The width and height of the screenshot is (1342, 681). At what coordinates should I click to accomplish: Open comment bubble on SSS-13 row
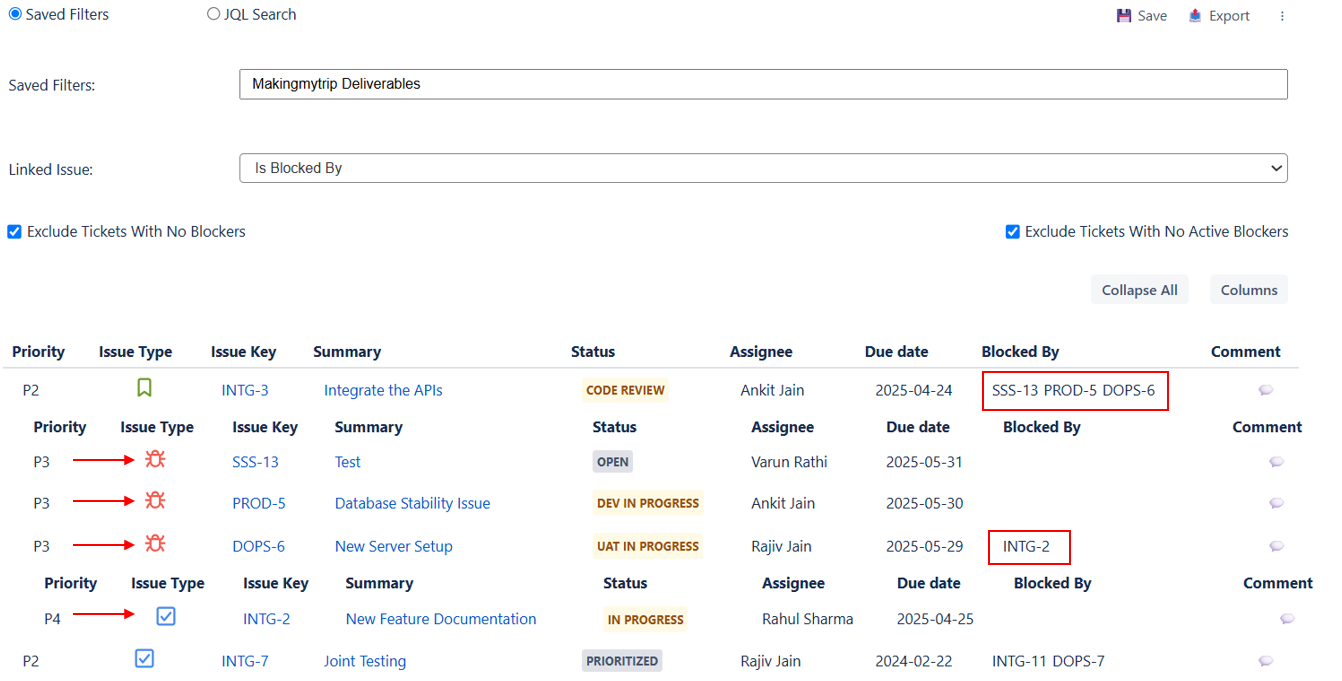[1276, 462]
